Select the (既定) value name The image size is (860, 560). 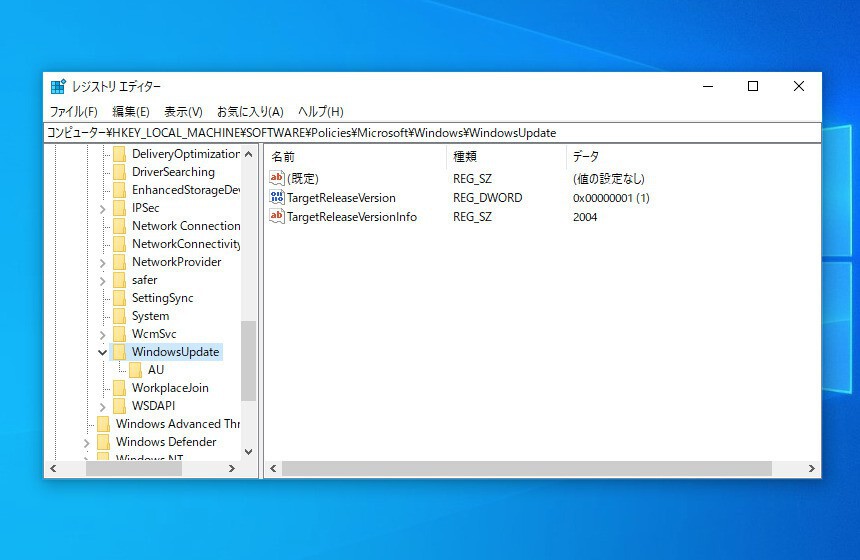303,179
